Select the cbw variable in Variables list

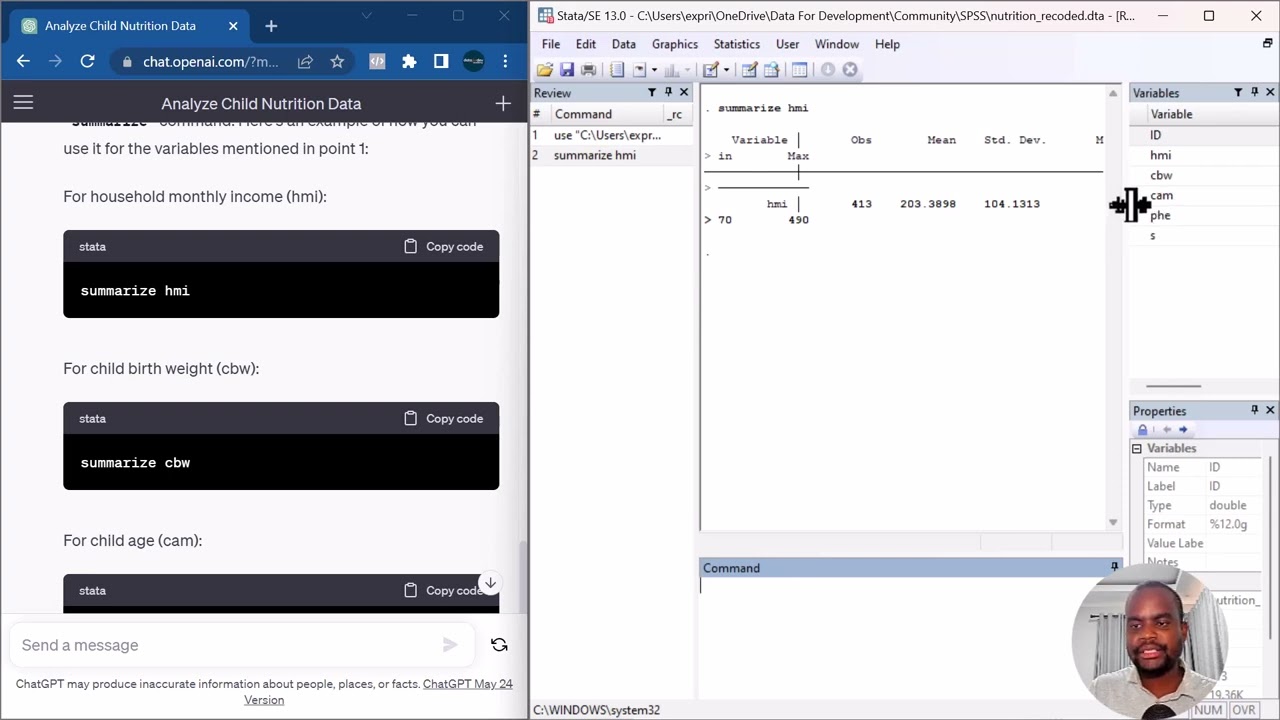point(1204,175)
